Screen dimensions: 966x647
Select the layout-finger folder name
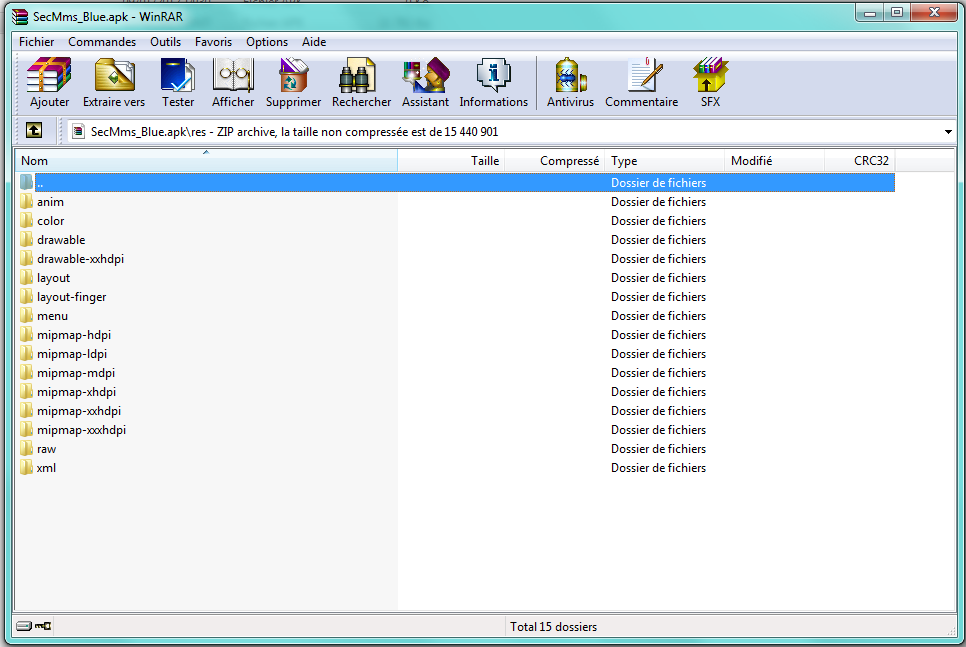tap(71, 297)
